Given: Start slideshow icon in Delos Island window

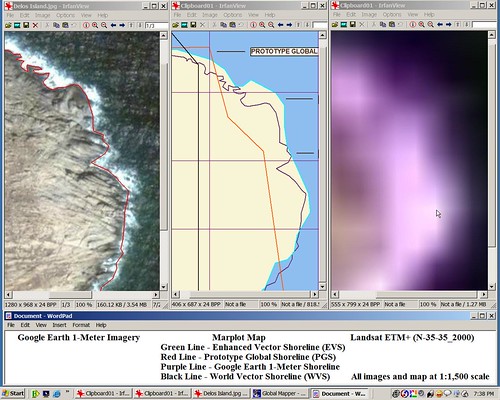Looking at the screenshot, I should (17, 25).
